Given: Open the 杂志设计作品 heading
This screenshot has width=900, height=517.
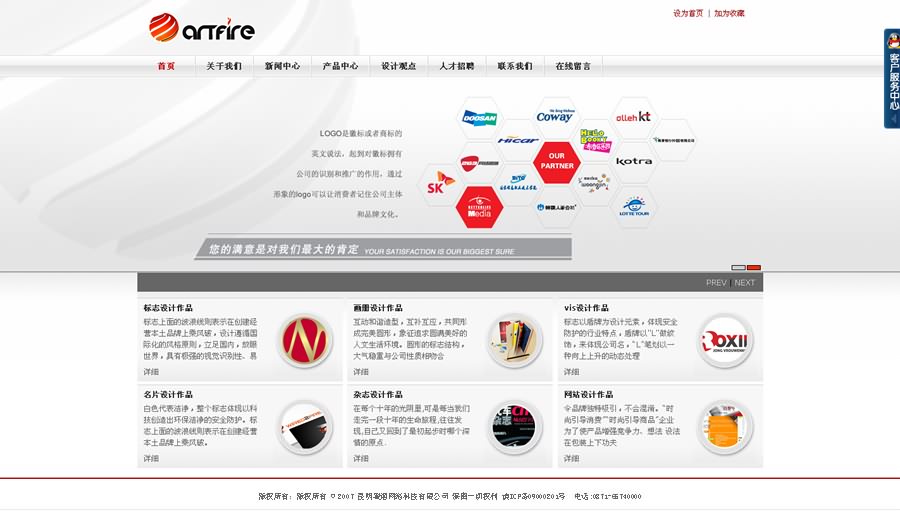Looking at the screenshot, I should pos(378,395).
